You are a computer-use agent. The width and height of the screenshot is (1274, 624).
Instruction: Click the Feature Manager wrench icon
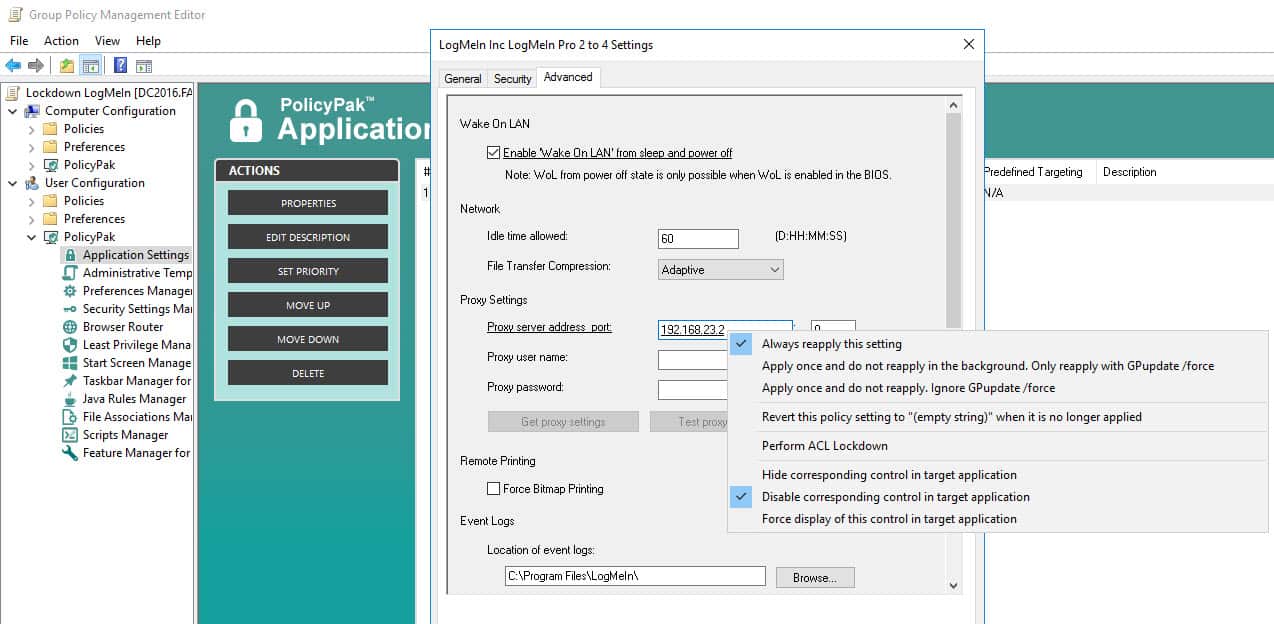[x=70, y=453]
